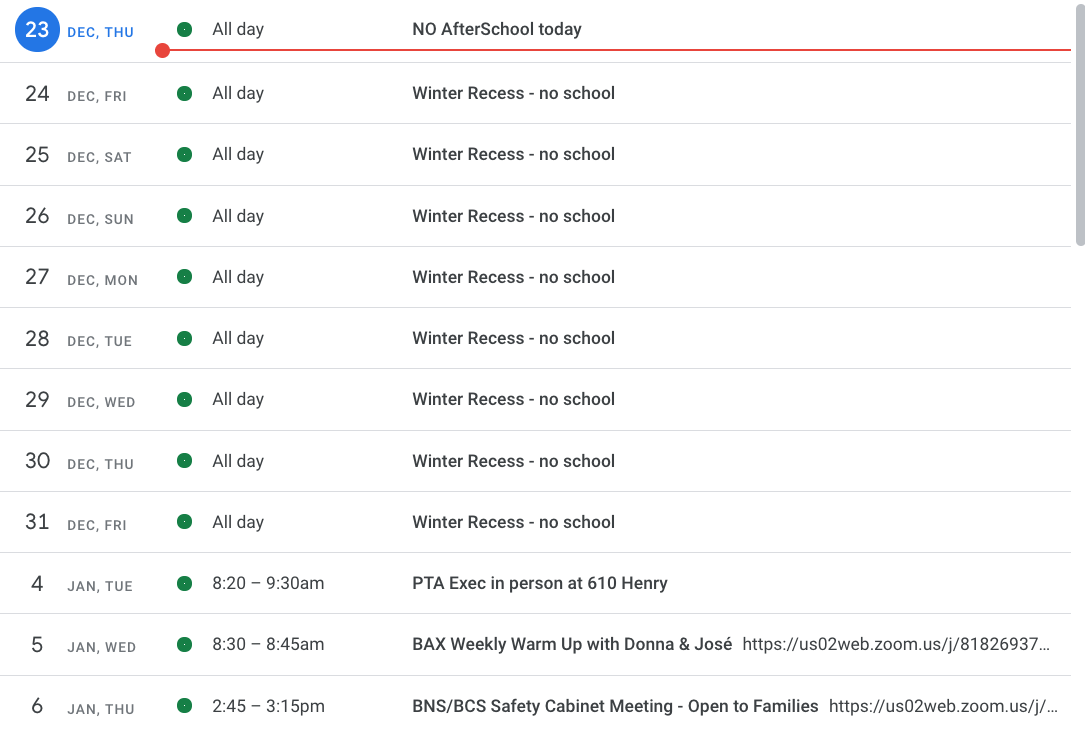Click 'All day' in the Dec 28 row
Screen dimensions: 1085x729
tap(238, 338)
